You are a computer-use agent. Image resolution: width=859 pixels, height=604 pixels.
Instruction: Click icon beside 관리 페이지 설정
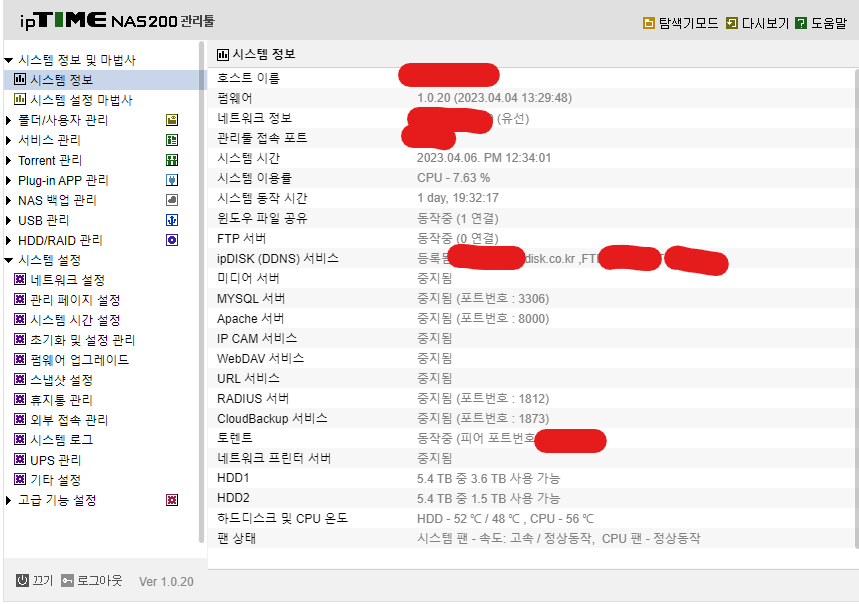point(20,300)
